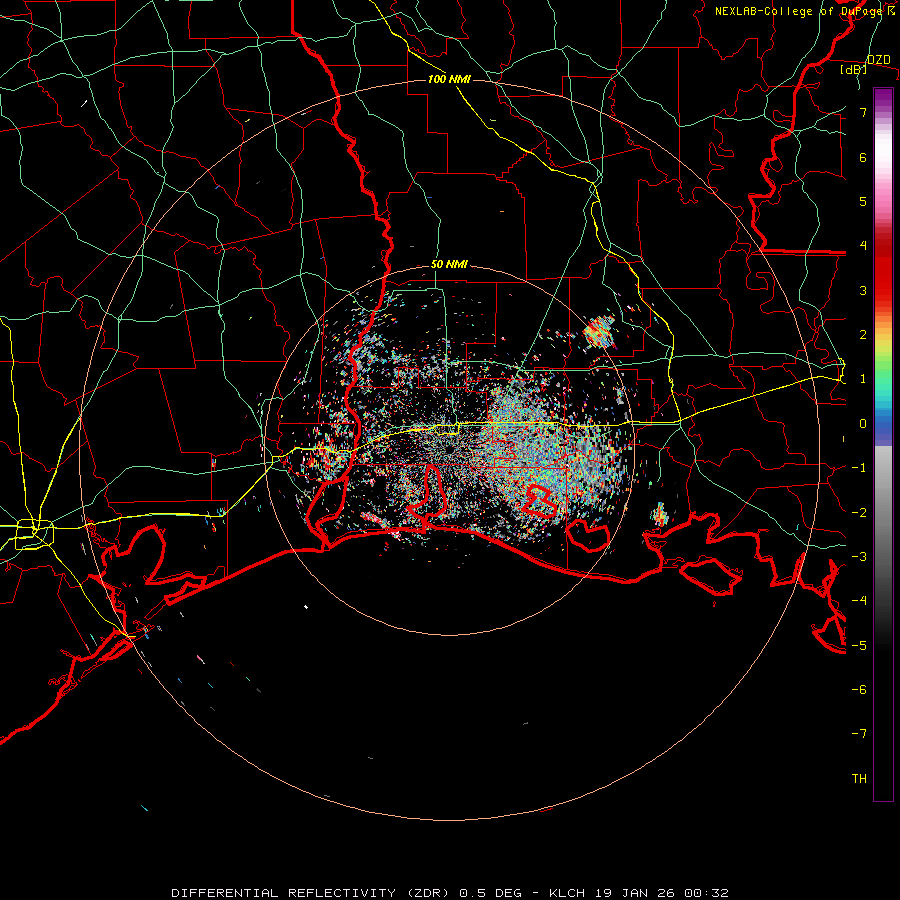This screenshot has width=900, height=900.
Task: Click the -3 value on the scale
Action: pos(859,557)
